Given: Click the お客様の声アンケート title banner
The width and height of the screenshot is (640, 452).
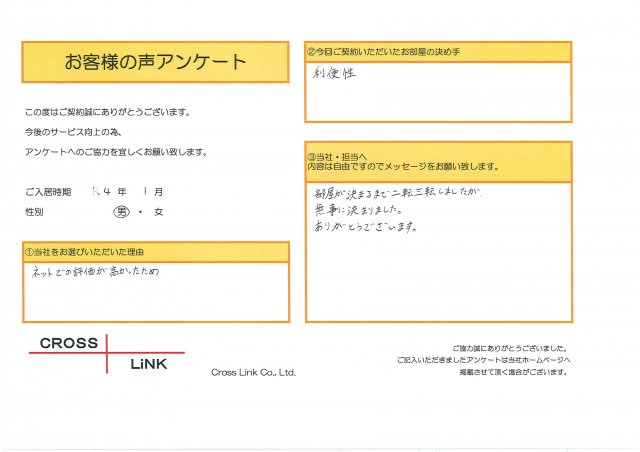Looking at the screenshot, I should pyautogui.click(x=155, y=61).
